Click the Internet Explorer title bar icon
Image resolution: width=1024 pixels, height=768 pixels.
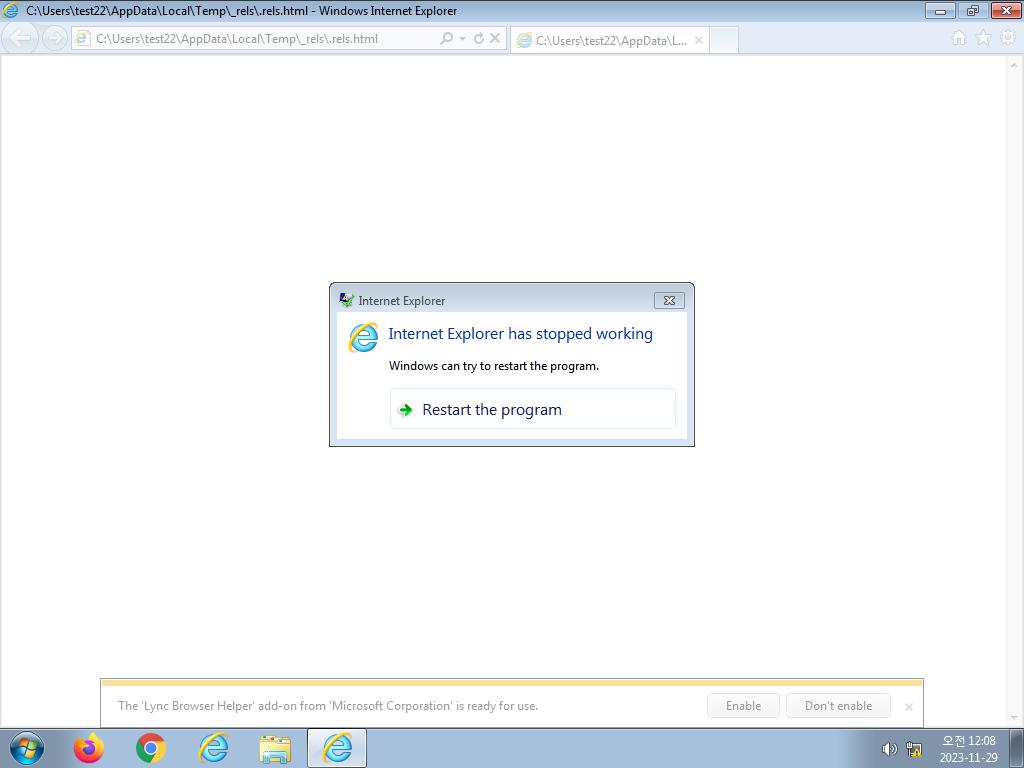click(x=10, y=10)
